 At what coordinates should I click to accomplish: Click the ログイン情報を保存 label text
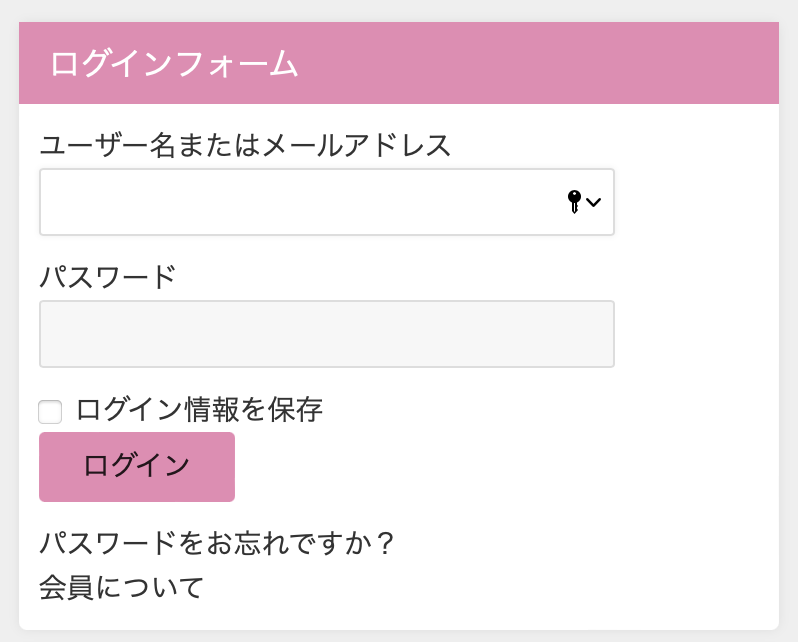[x=200, y=410]
